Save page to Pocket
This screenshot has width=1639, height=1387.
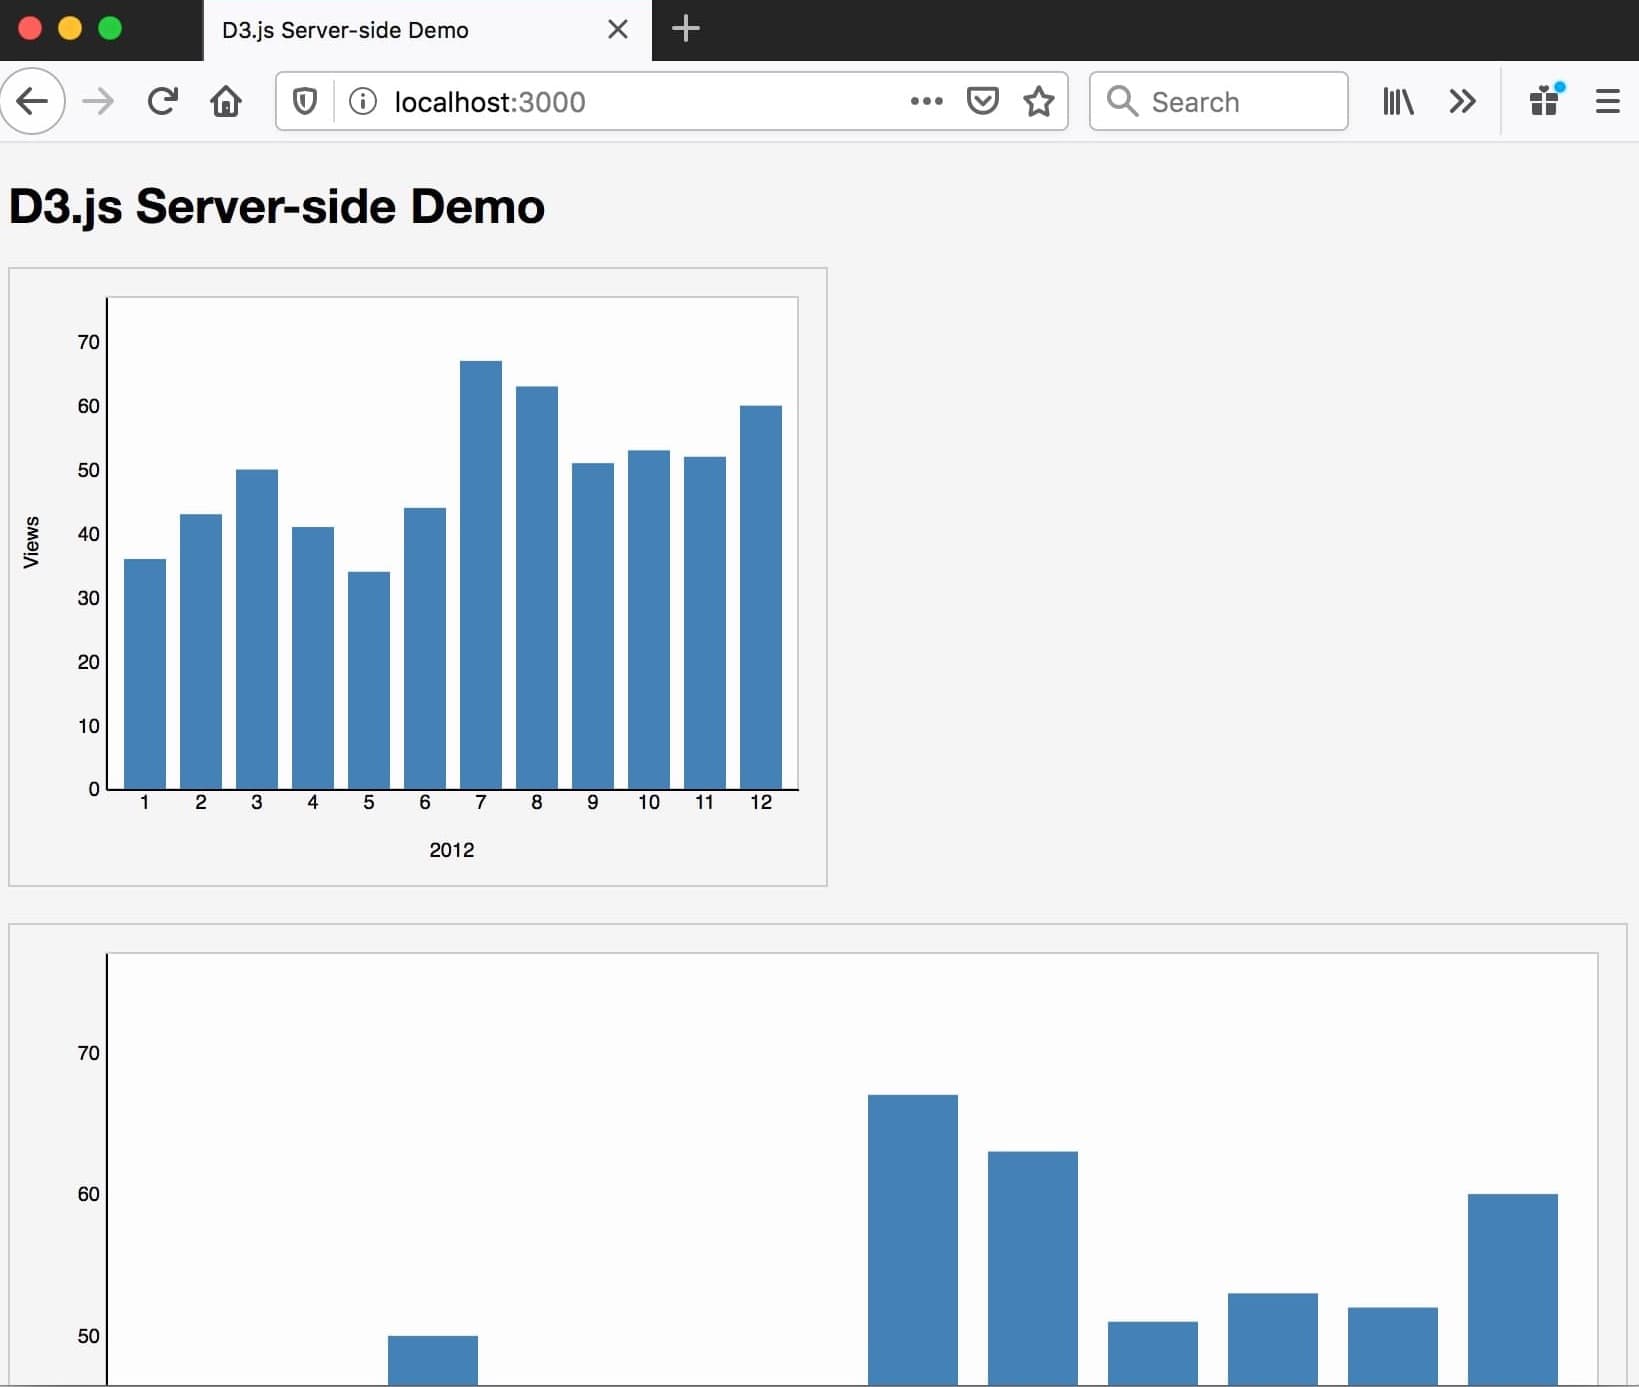coord(982,101)
